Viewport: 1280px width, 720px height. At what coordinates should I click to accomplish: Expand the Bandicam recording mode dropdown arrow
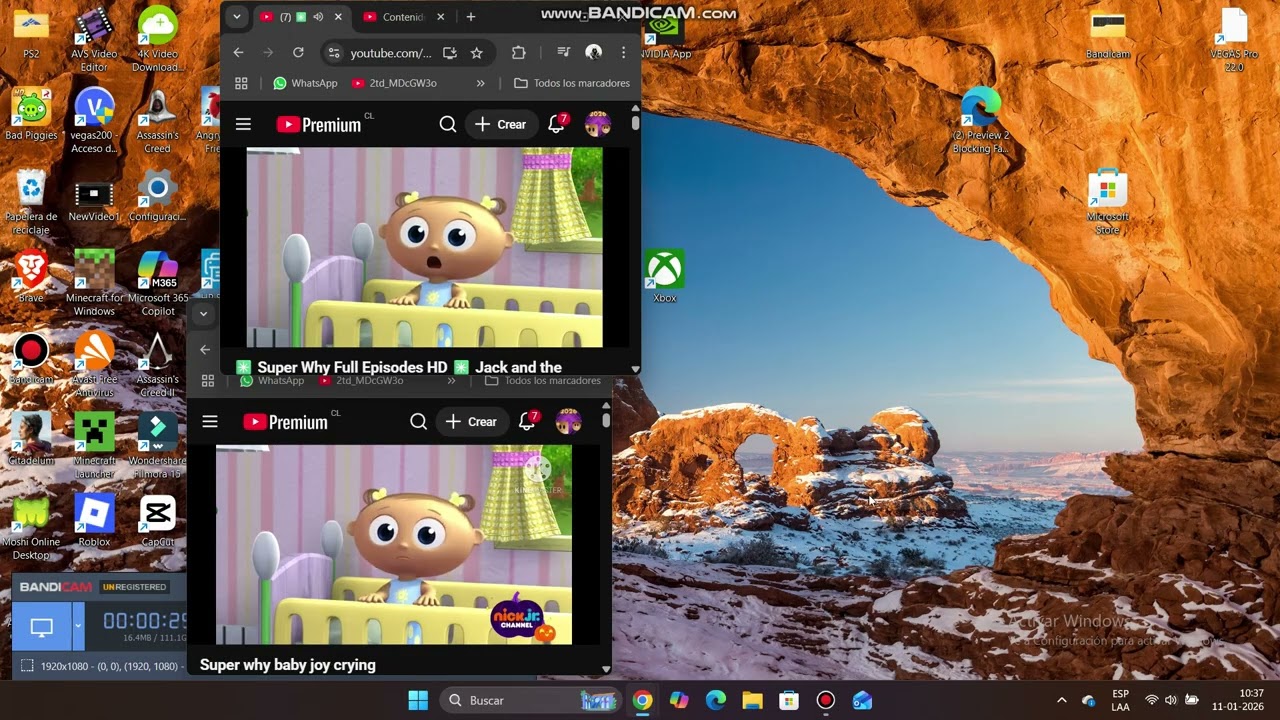point(78,628)
